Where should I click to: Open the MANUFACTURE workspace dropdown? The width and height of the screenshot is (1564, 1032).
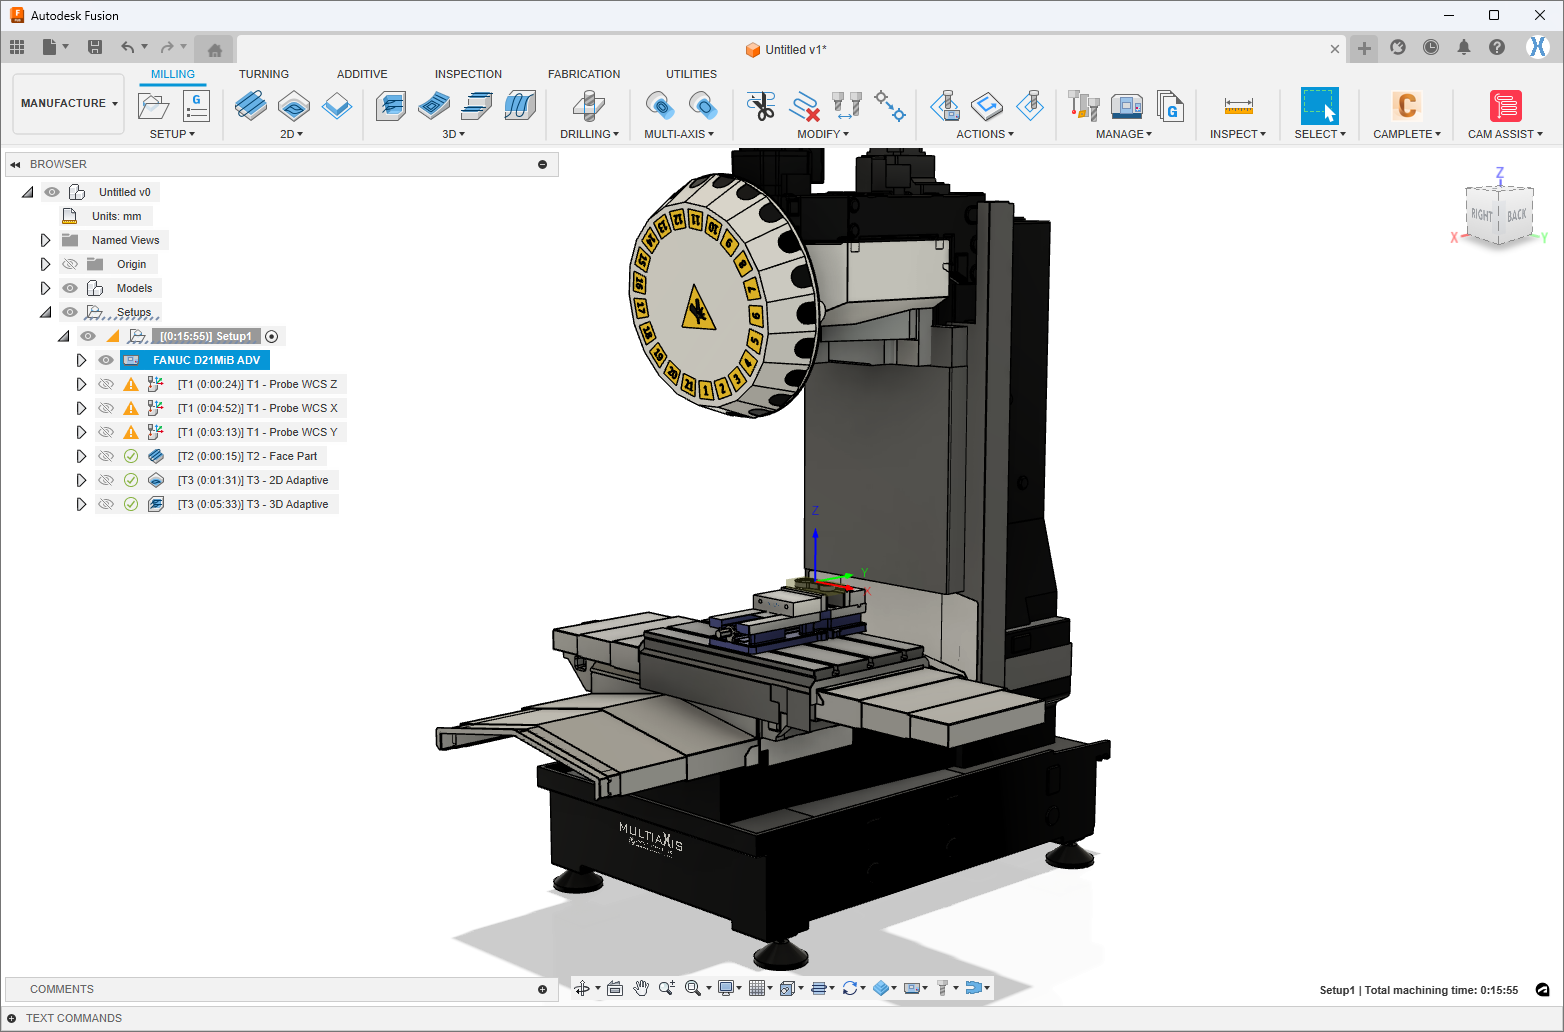pyautogui.click(x=69, y=103)
